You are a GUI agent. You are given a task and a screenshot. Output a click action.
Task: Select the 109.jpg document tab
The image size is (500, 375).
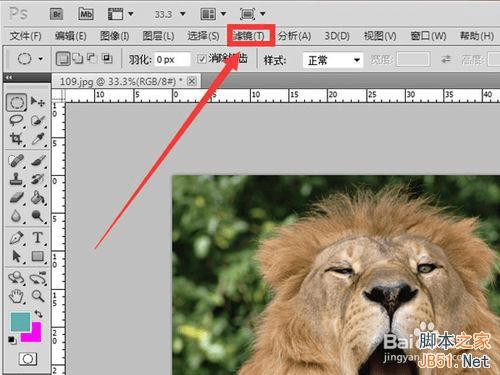click(121, 81)
